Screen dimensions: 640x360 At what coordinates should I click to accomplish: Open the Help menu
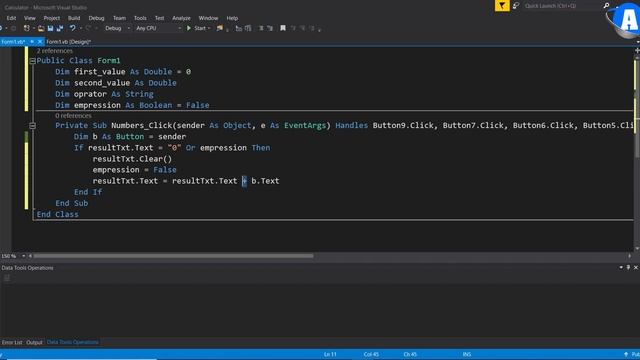coord(232,18)
